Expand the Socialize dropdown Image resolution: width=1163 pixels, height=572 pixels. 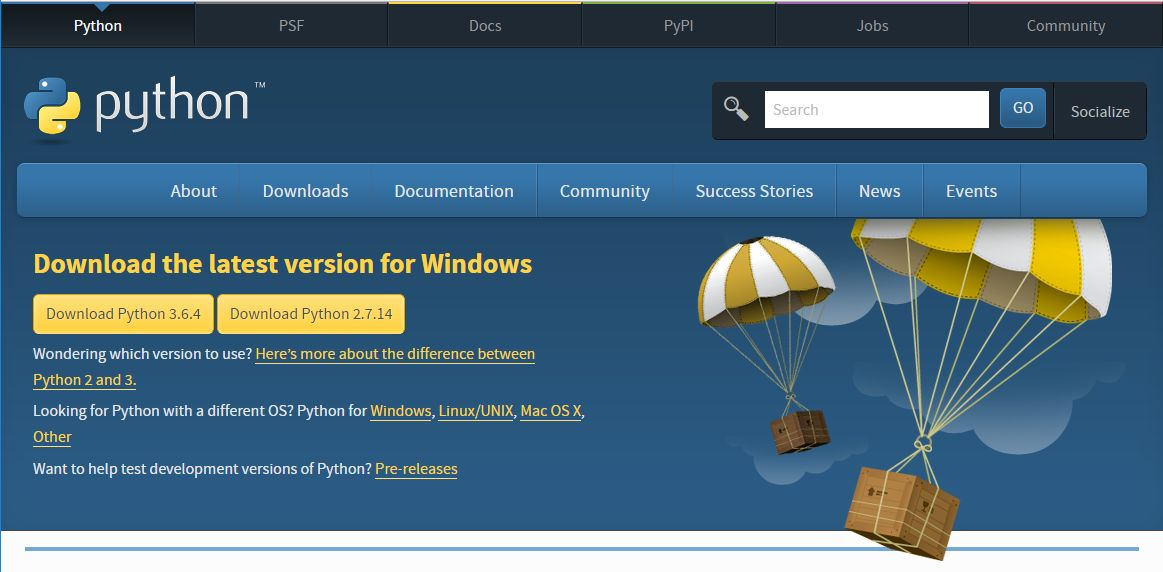click(1100, 111)
